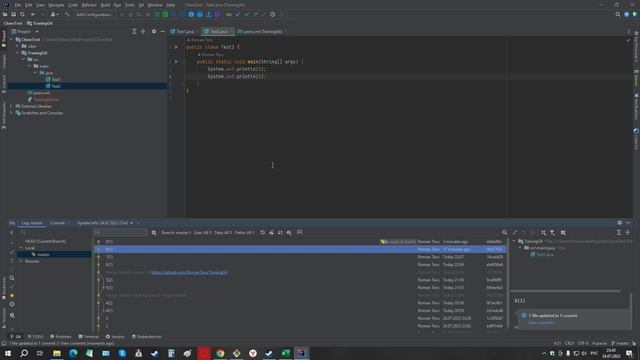Run the main method via gutter arrow
Screen dimensions: 640x360
click(x=176, y=62)
